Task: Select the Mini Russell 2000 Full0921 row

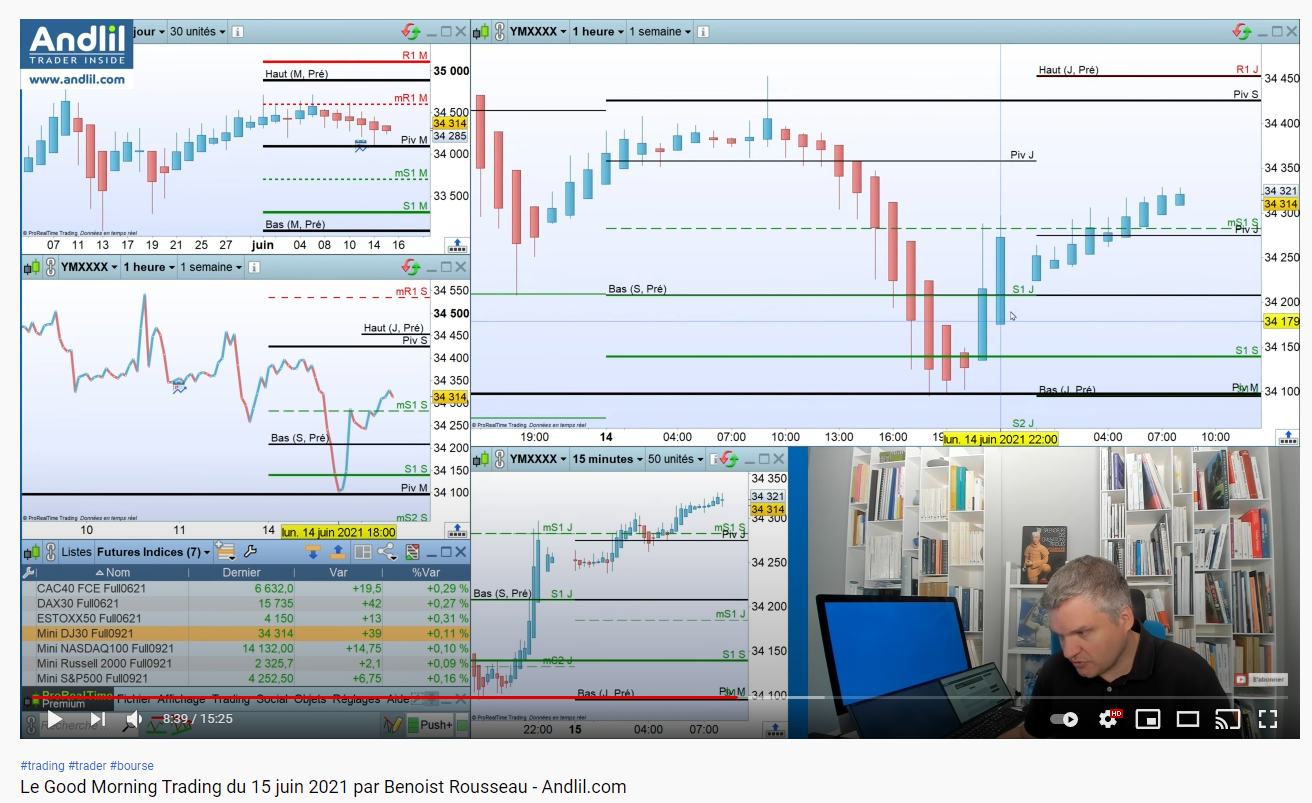Action: 246,663
